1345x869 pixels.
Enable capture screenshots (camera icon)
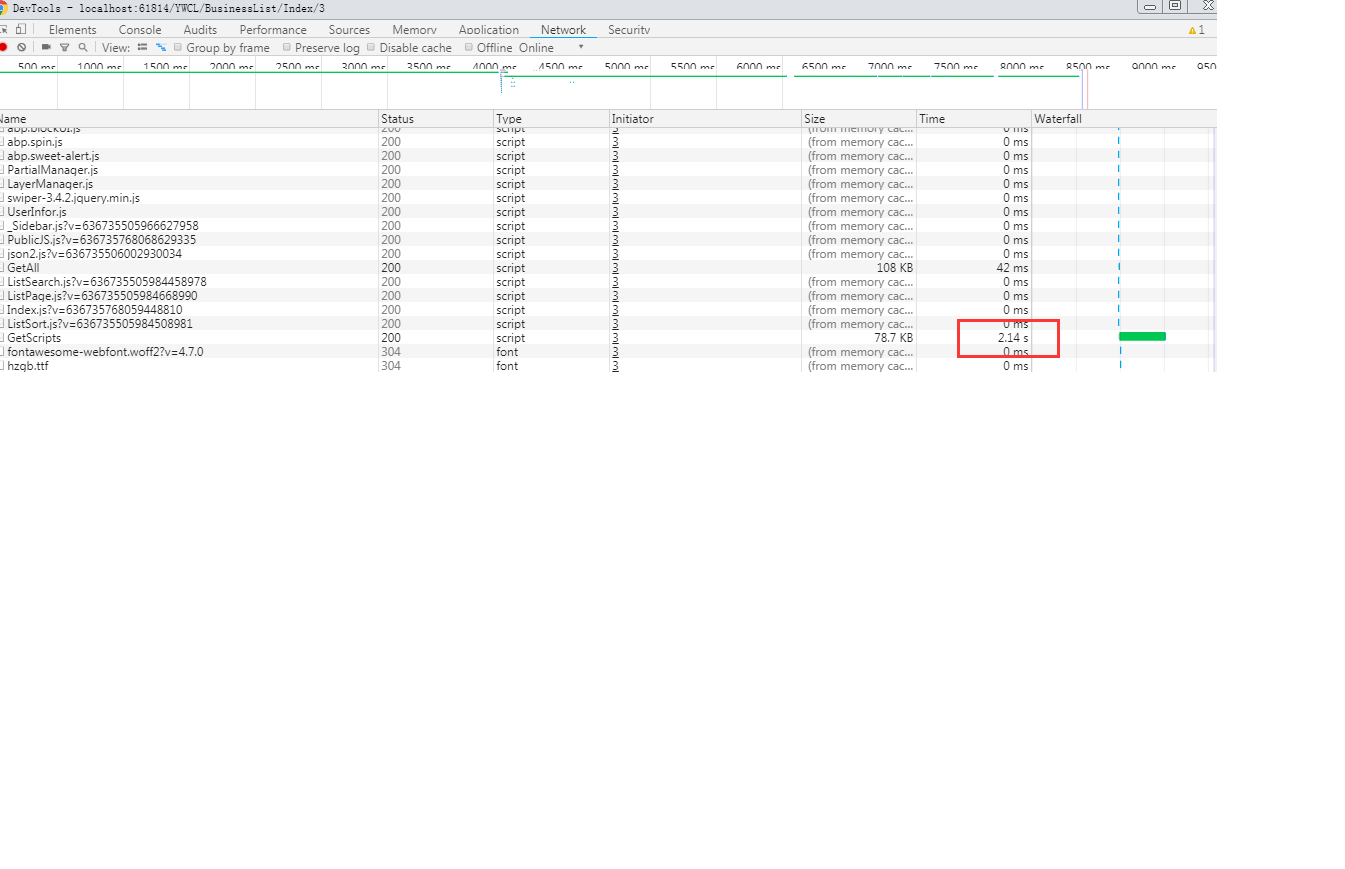coord(46,47)
